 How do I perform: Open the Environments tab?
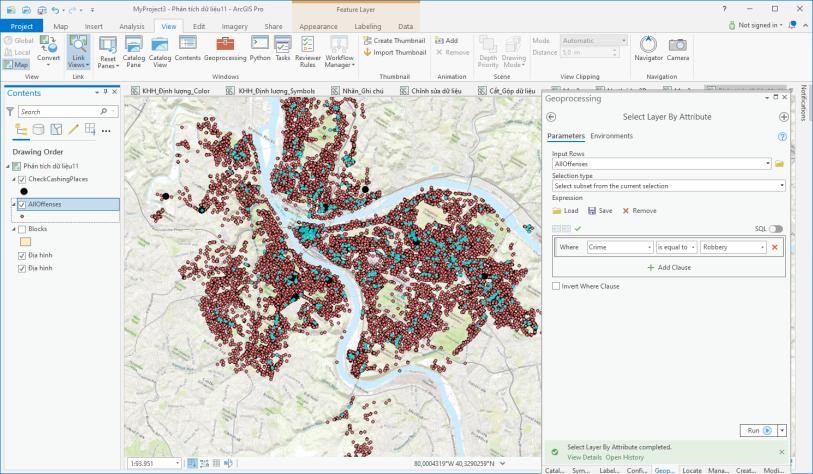(x=611, y=136)
